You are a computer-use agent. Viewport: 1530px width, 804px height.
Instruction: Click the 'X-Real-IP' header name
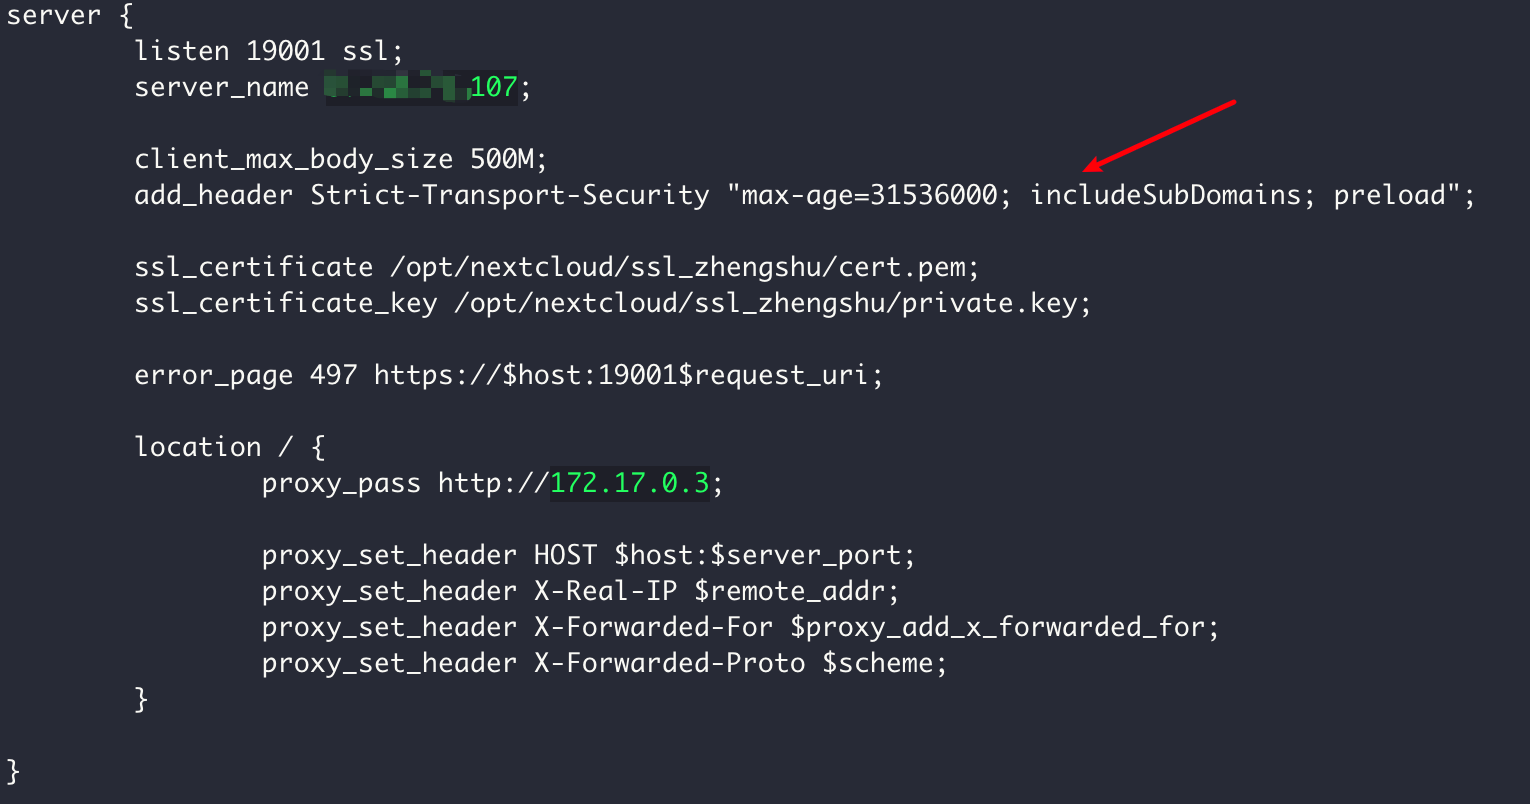tap(605, 591)
